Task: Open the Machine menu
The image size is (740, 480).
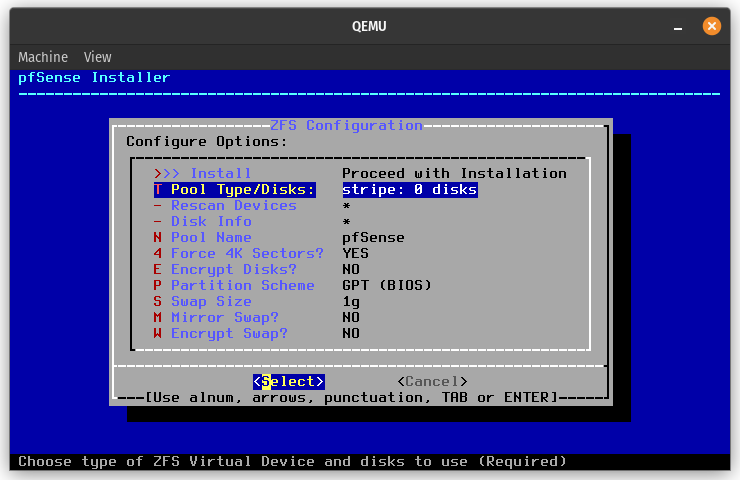Action: [43, 57]
